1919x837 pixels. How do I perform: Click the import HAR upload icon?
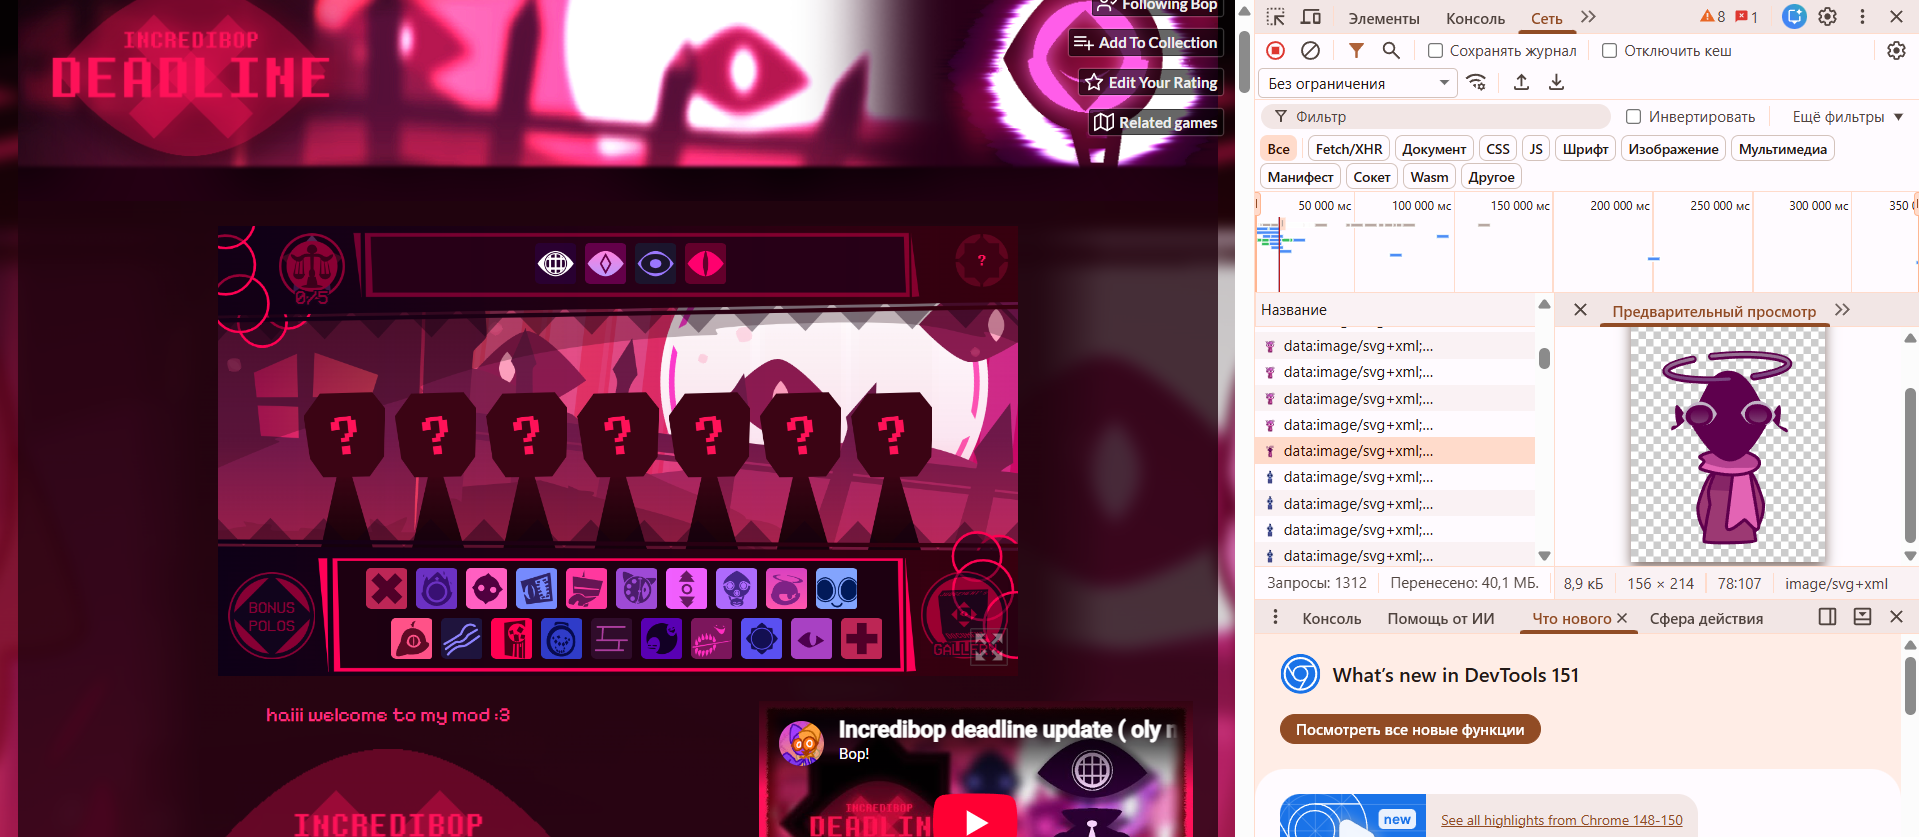[1521, 82]
